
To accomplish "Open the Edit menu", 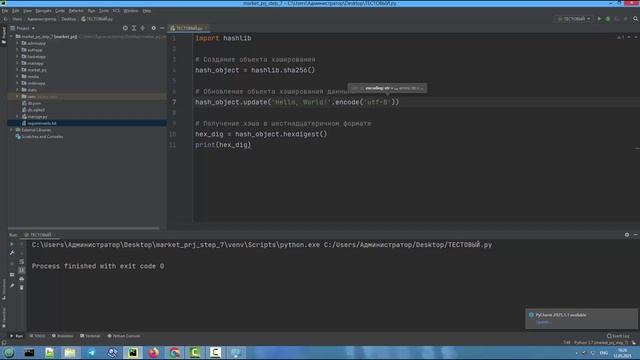I will (x=16, y=11).
